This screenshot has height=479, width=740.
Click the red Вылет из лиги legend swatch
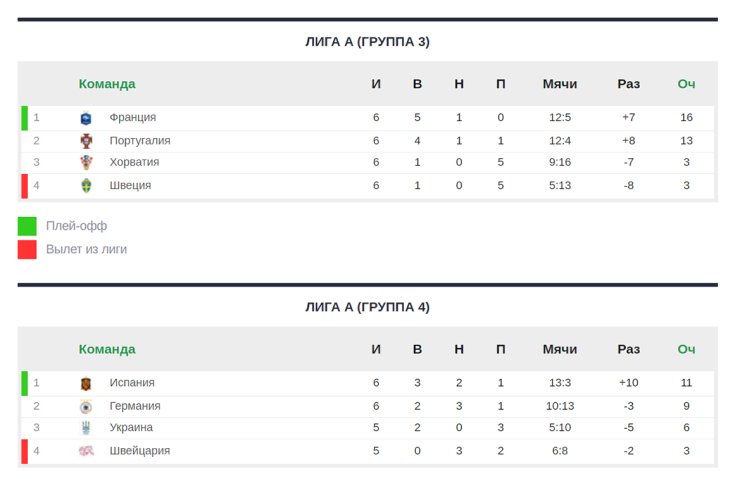click(27, 250)
